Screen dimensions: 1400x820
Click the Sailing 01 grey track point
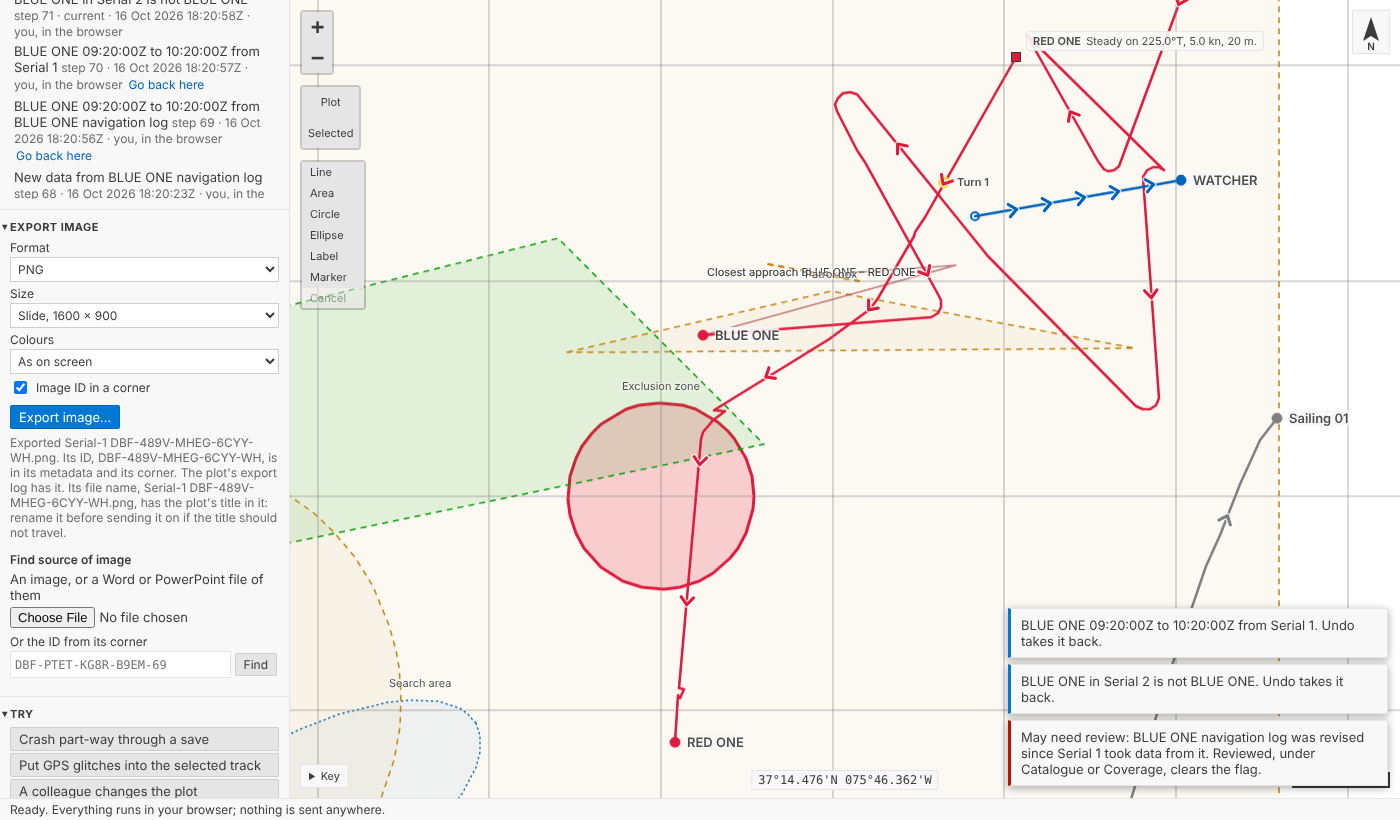tap(1277, 418)
